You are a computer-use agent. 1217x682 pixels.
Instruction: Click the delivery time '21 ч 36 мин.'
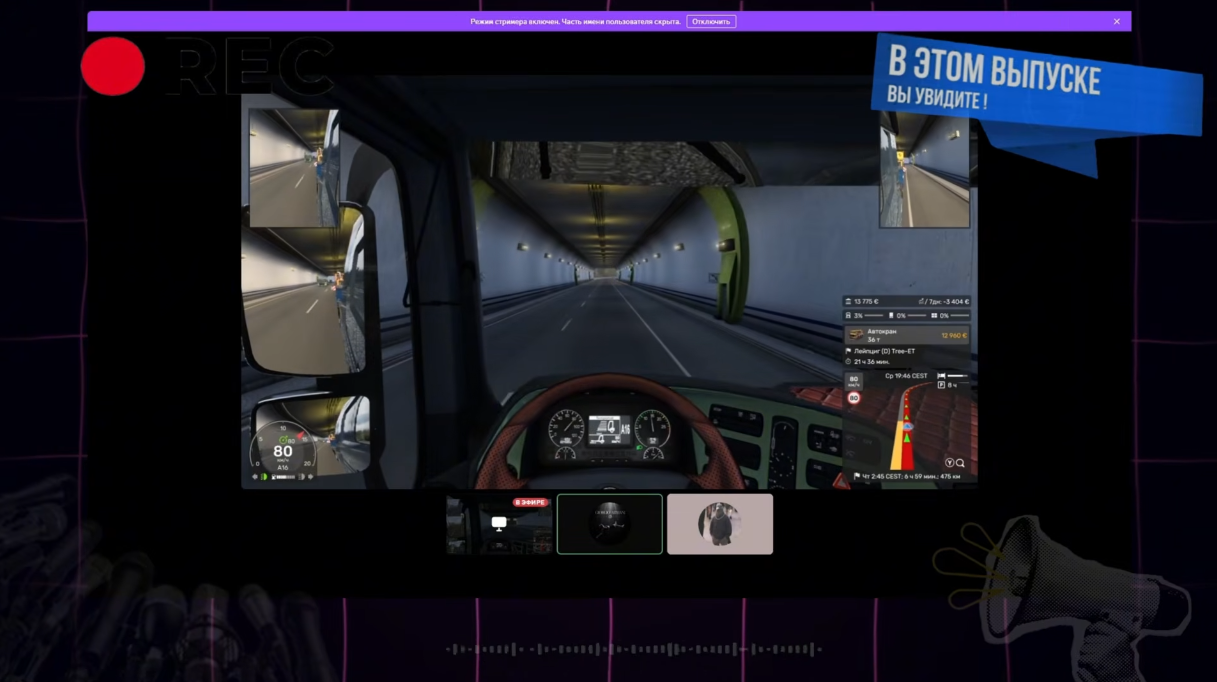(872, 361)
